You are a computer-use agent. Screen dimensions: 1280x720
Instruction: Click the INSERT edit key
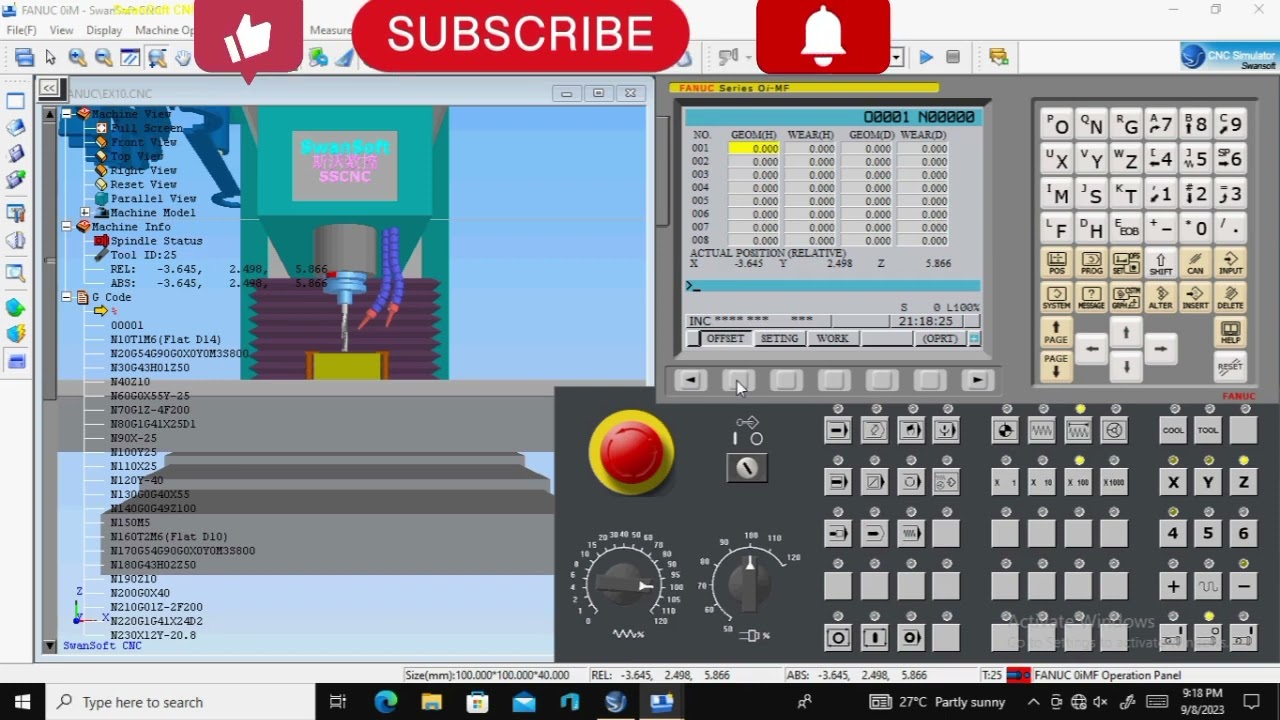coord(1195,298)
